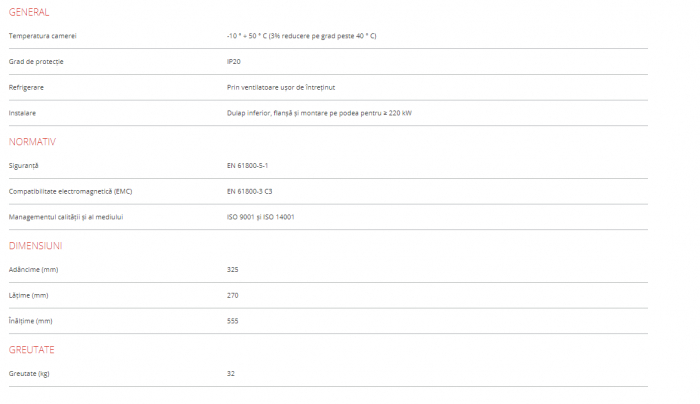
Task: Click the Refrigerare row label
Action: coord(26,87)
